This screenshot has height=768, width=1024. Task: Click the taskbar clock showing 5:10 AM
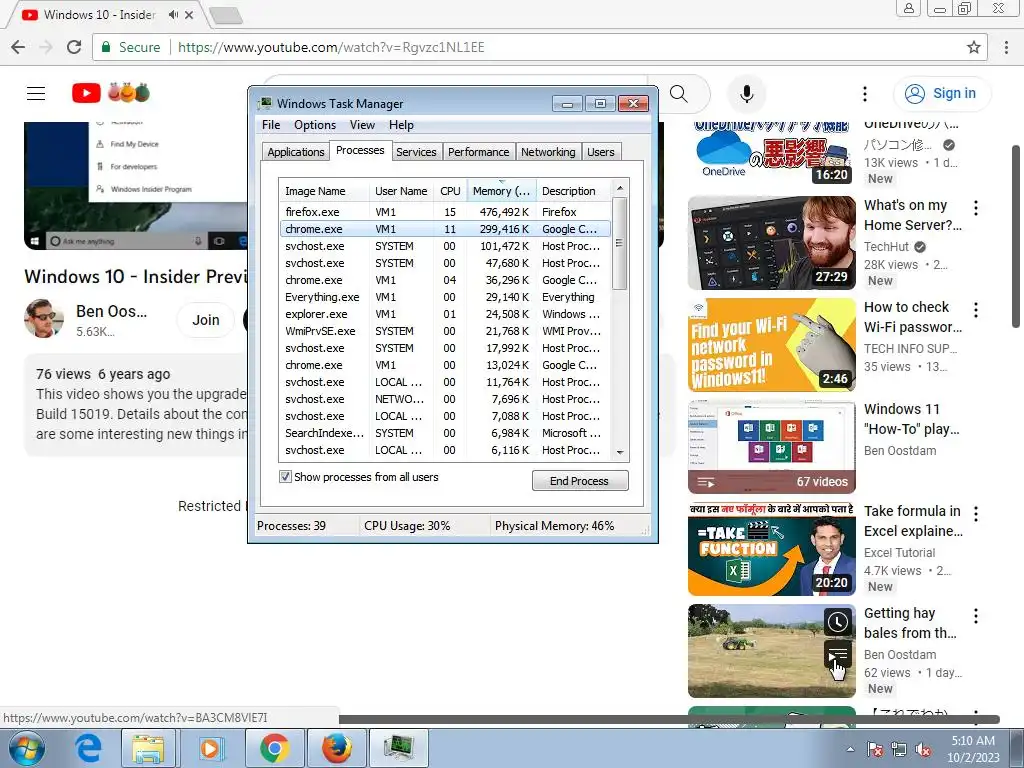point(973,749)
